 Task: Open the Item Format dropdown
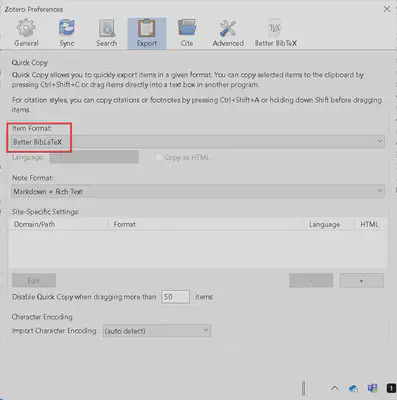198,141
